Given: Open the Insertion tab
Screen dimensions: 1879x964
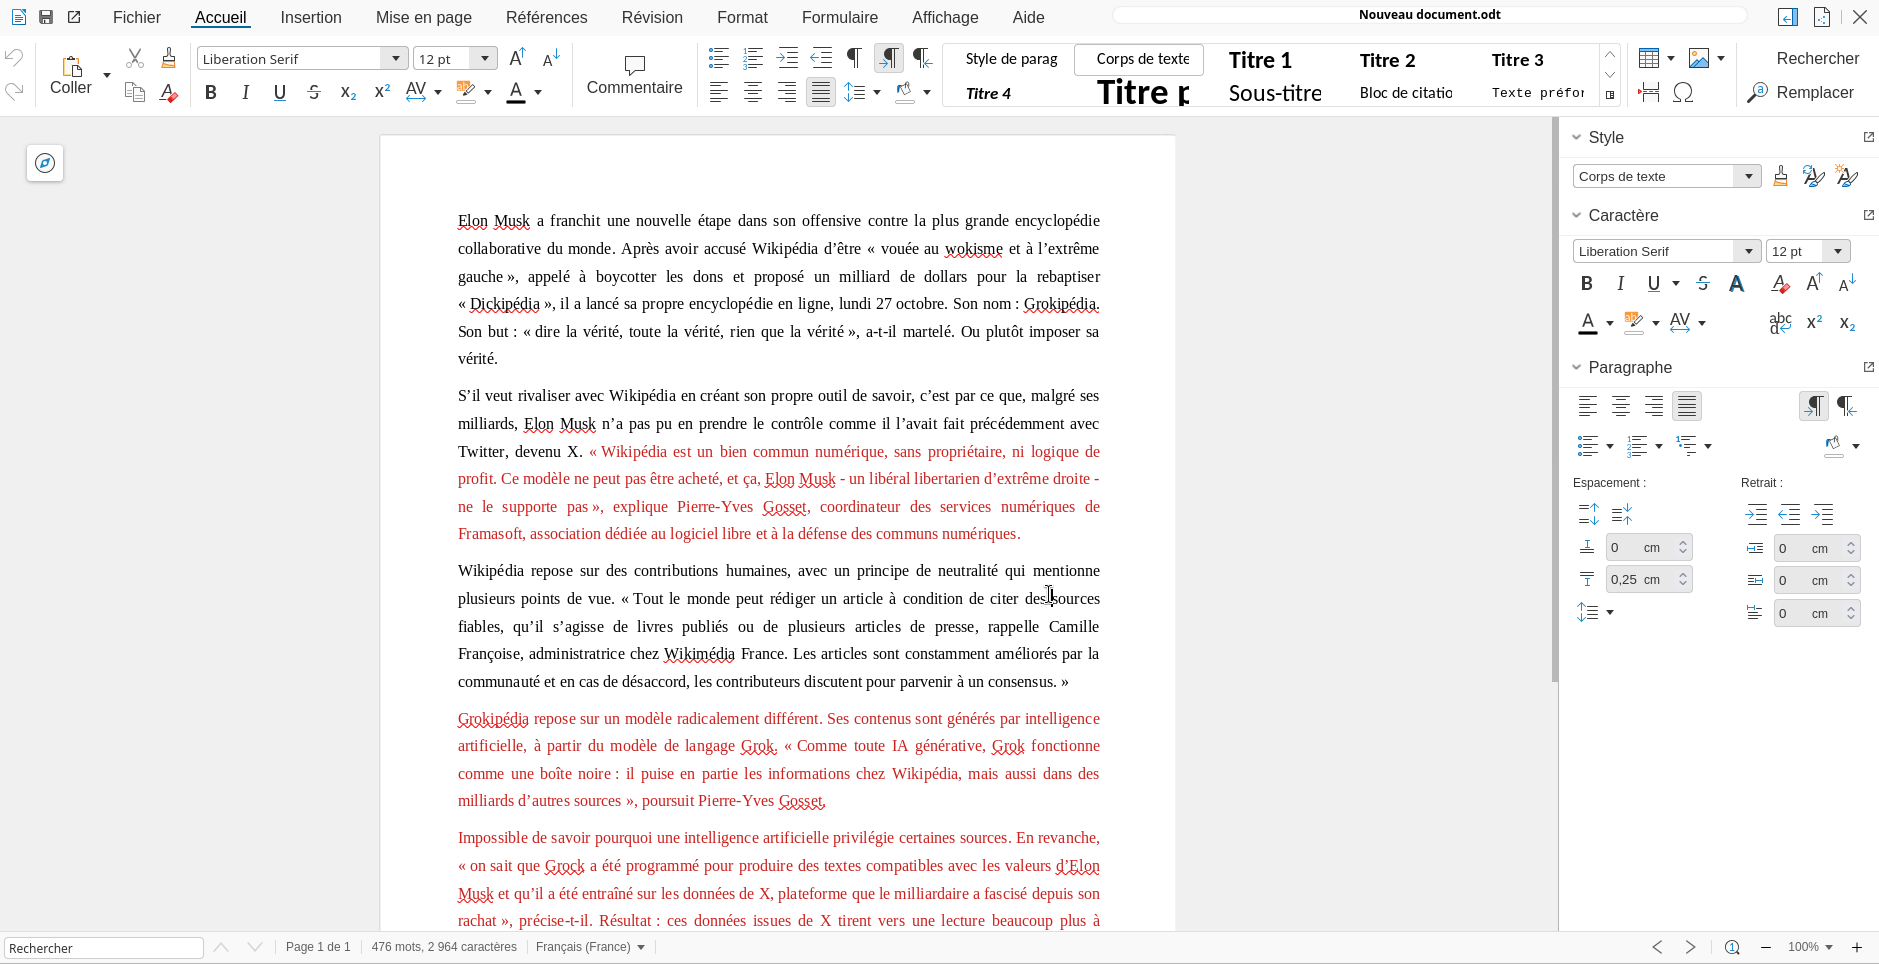Looking at the screenshot, I should (x=310, y=18).
